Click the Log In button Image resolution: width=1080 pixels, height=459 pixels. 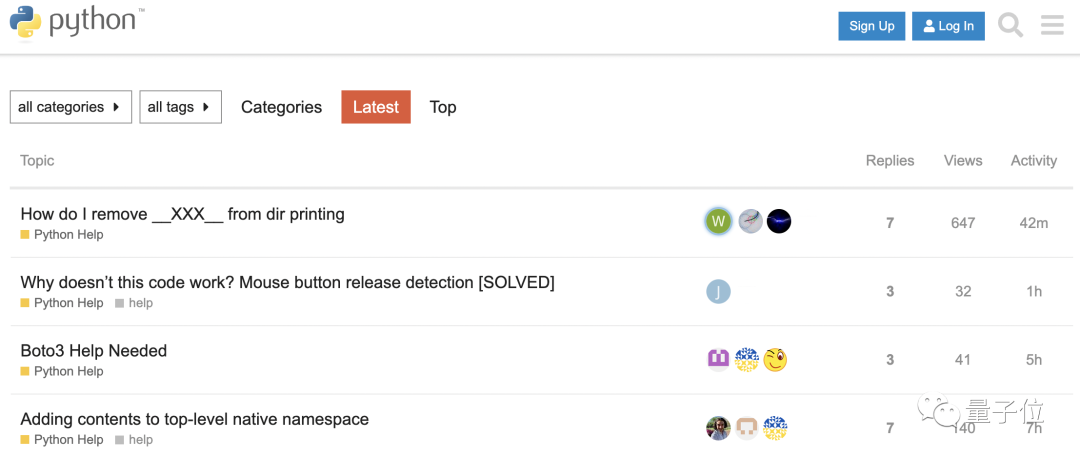948,26
